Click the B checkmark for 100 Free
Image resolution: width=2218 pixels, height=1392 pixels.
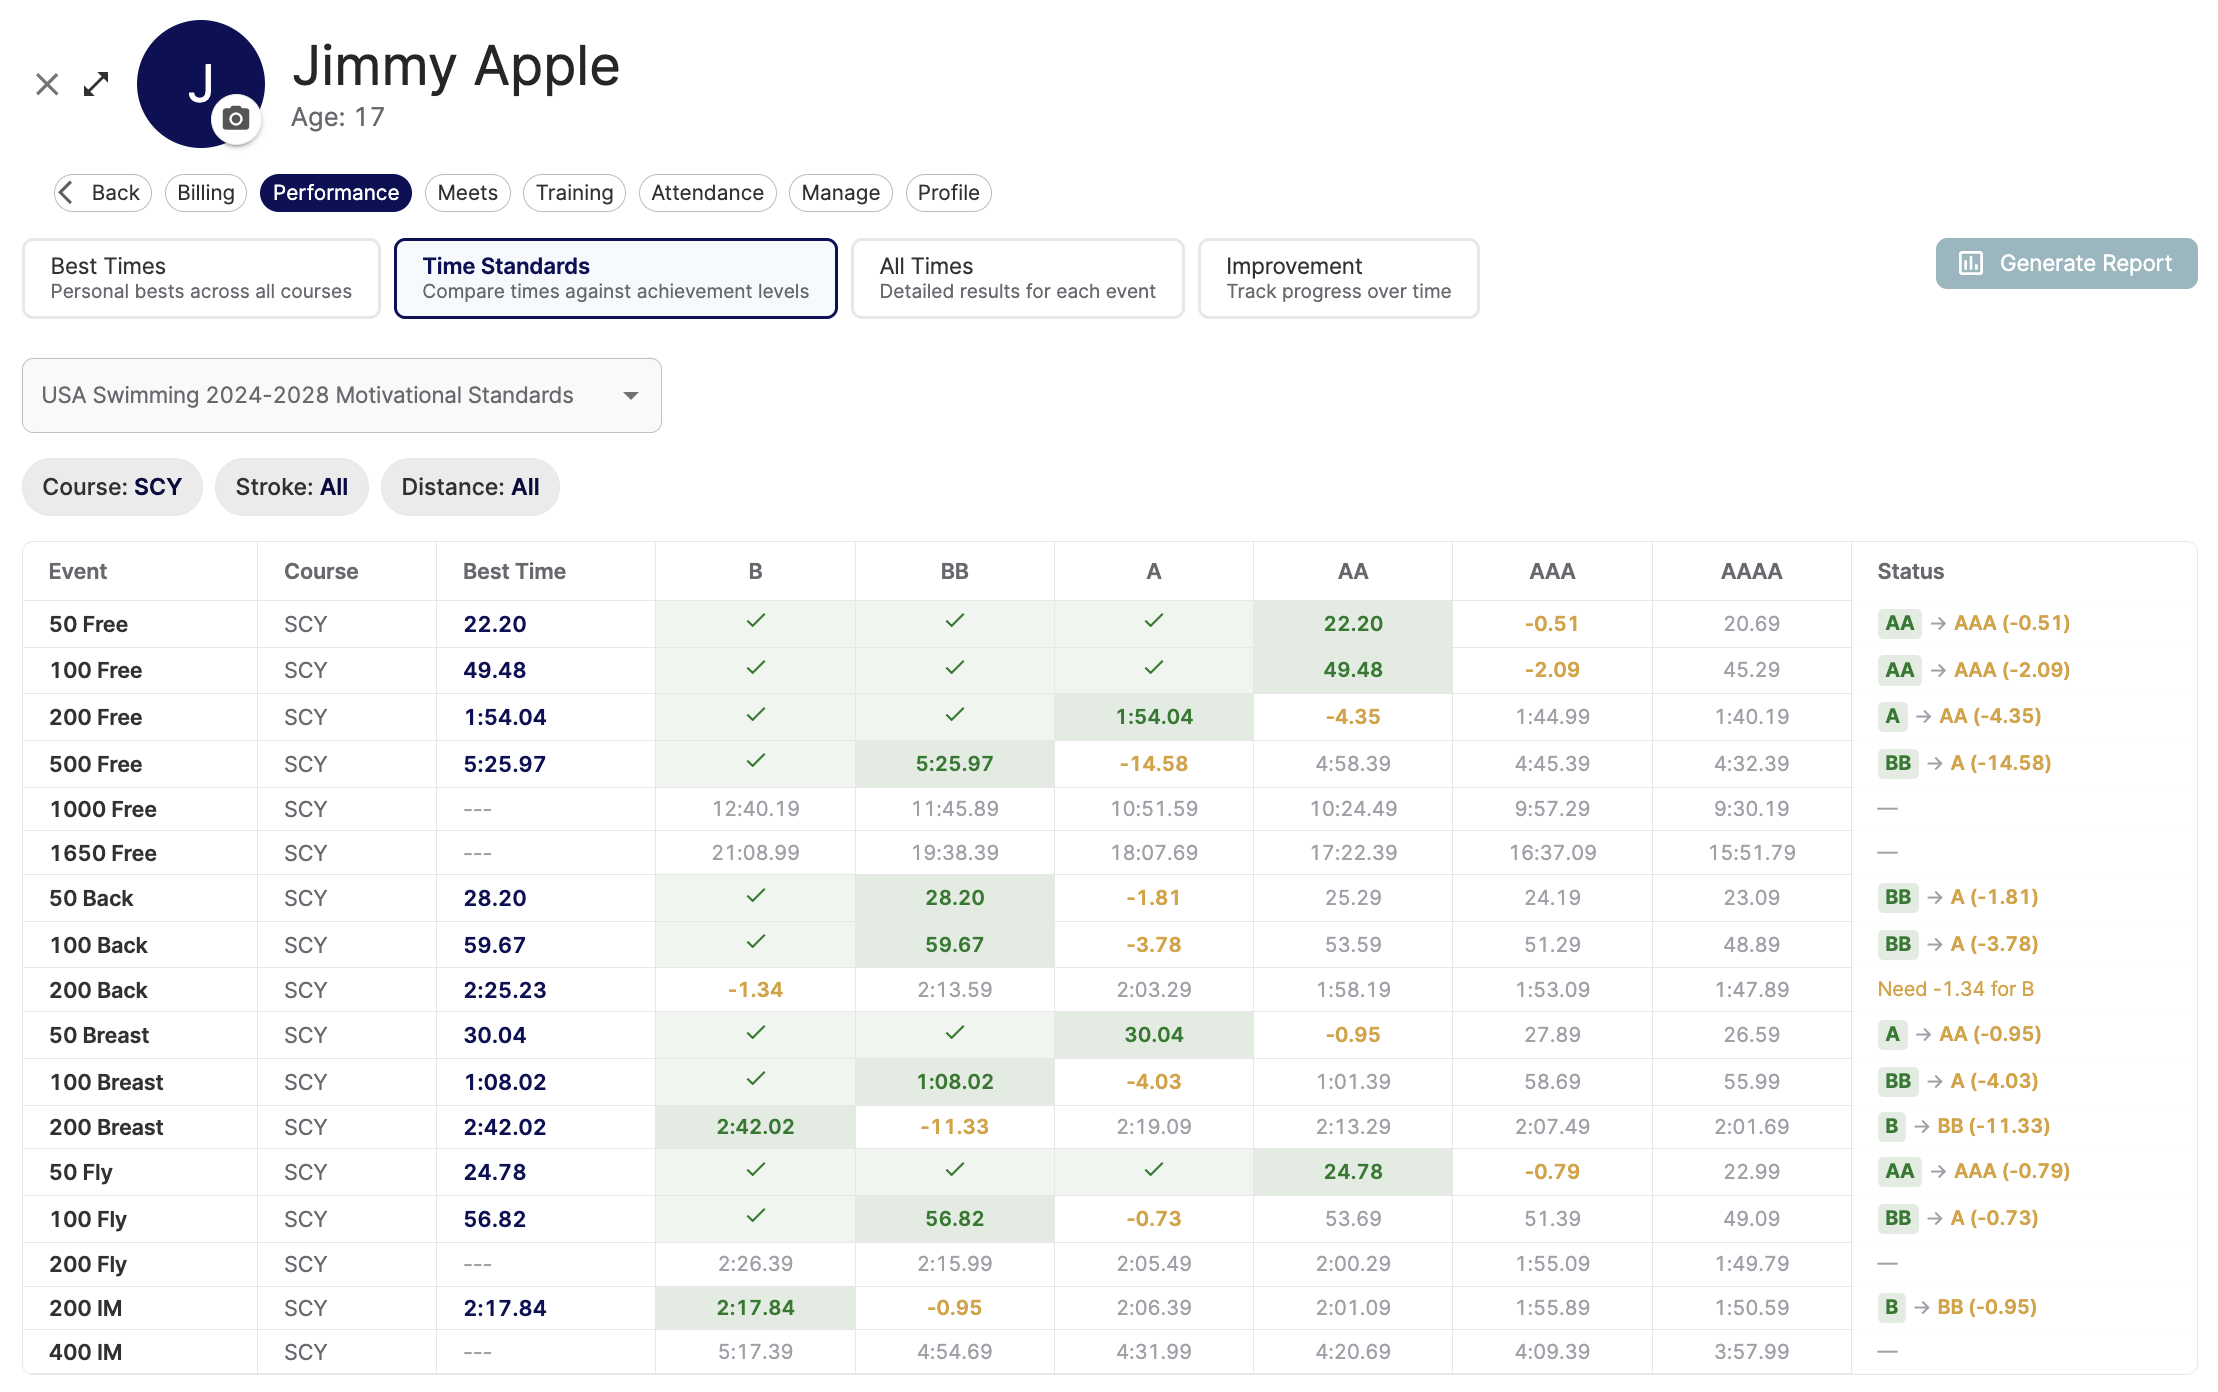point(755,668)
